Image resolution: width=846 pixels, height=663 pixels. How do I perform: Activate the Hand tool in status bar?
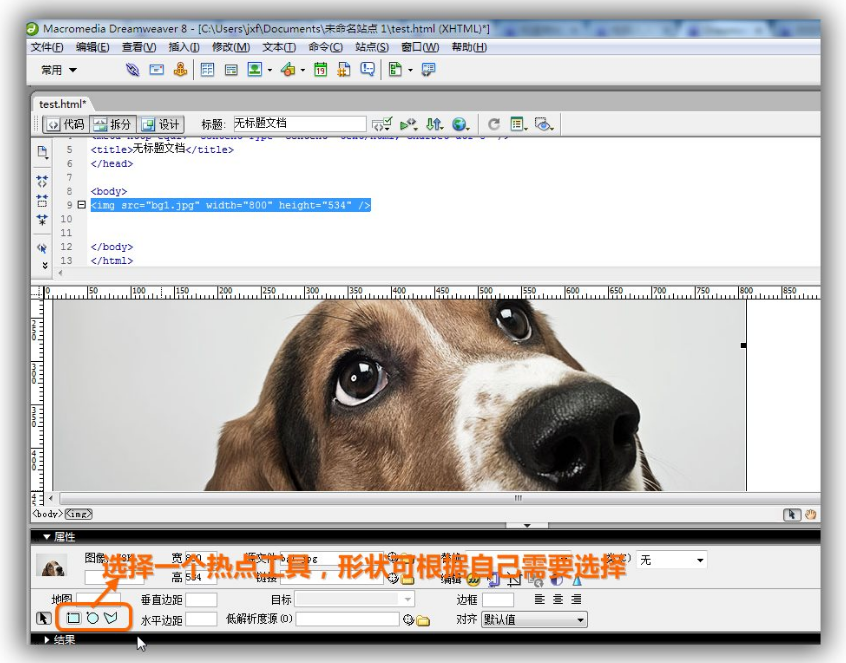(810, 515)
